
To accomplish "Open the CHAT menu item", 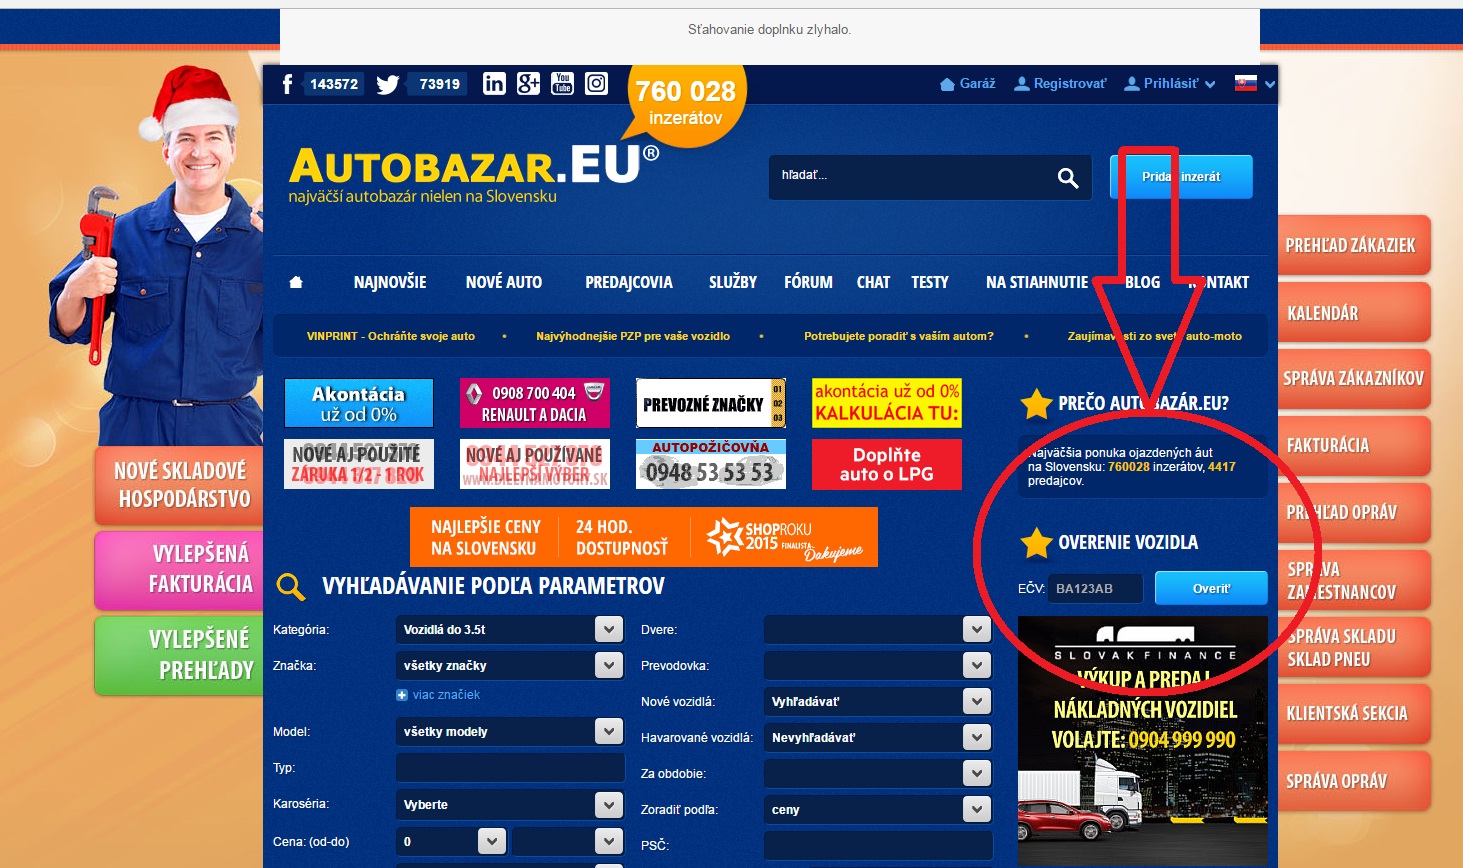I will pyautogui.click(x=873, y=282).
